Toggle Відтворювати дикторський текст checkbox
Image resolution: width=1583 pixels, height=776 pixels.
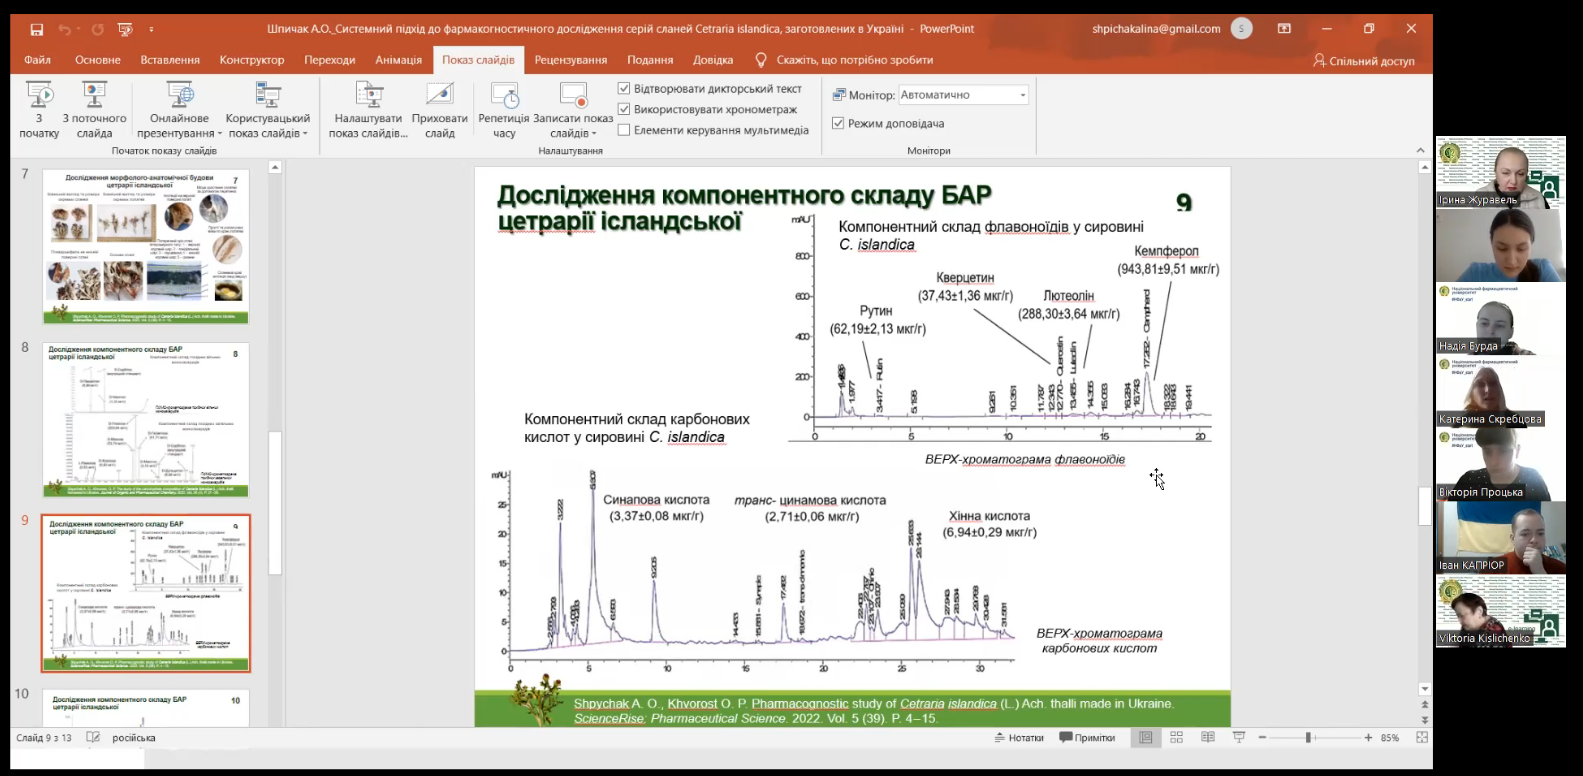(624, 89)
